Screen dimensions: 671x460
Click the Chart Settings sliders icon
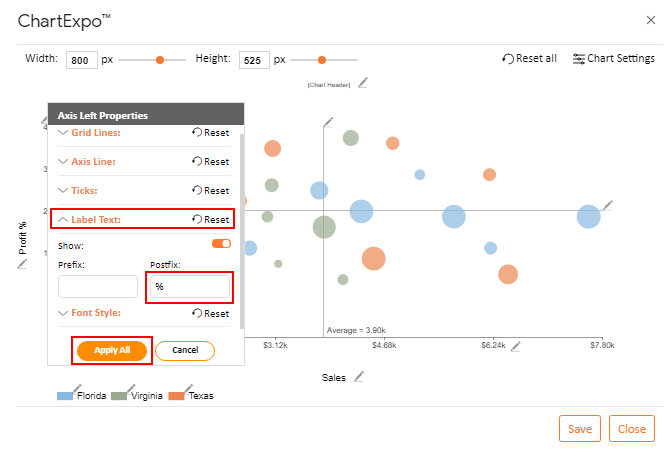pos(579,59)
